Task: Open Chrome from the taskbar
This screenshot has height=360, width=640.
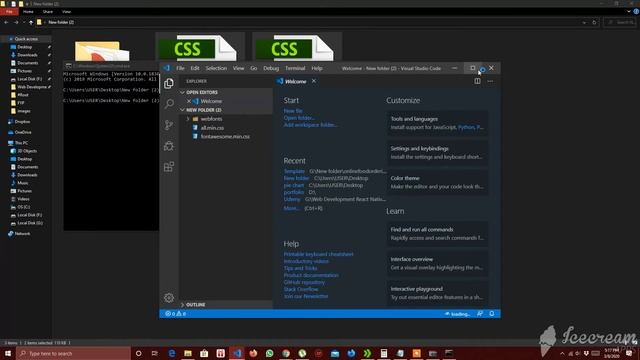Action: point(286,353)
